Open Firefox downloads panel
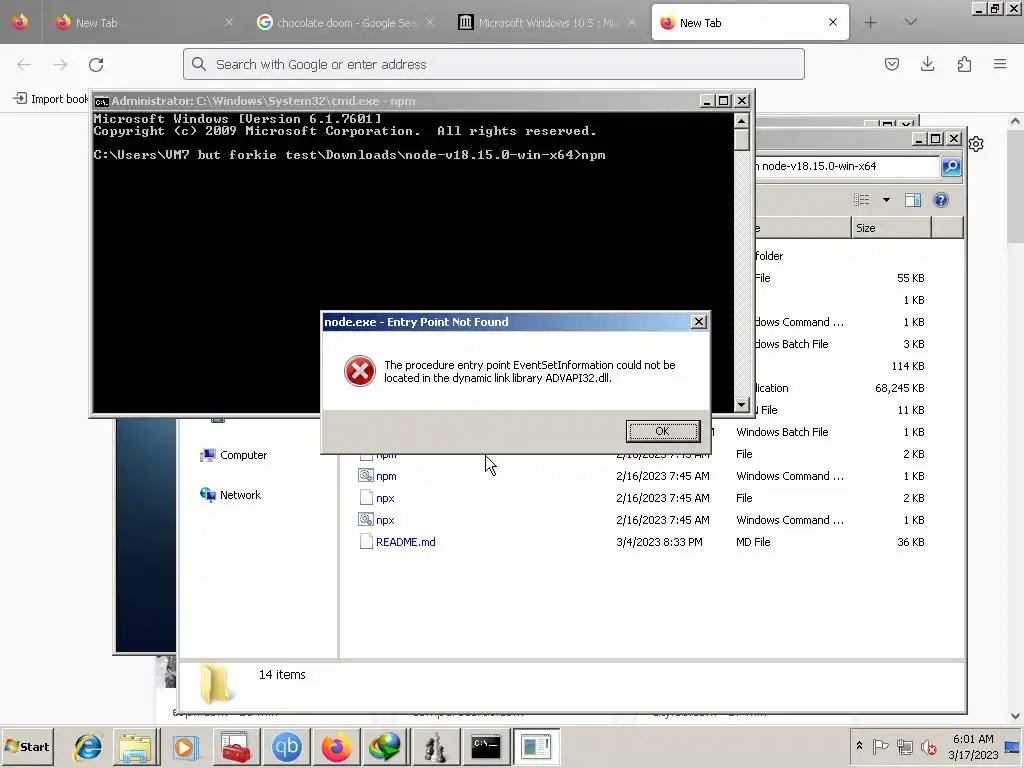The width and height of the screenshot is (1024, 768). (927, 64)
